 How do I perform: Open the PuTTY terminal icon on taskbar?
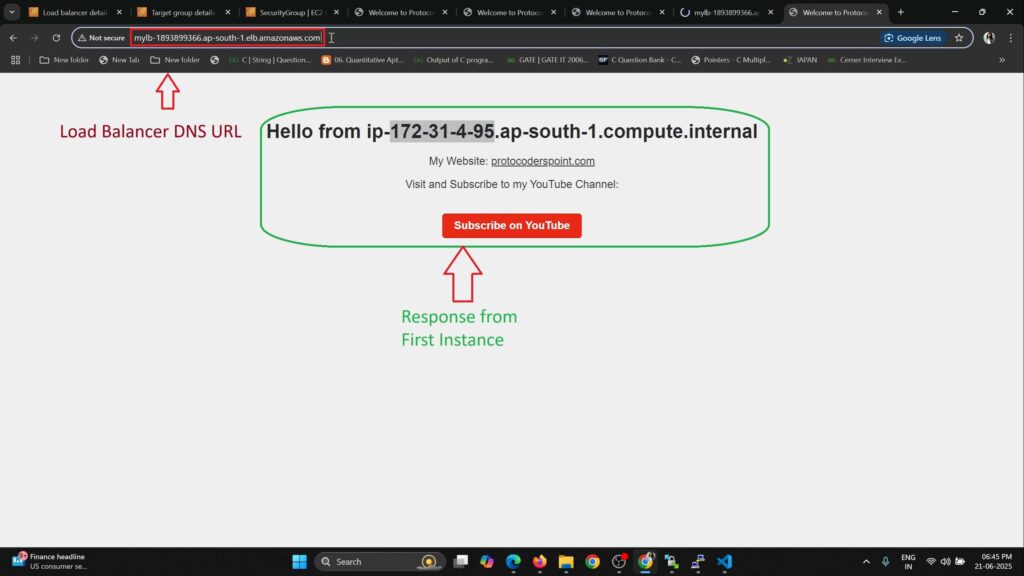click(697, 561)
